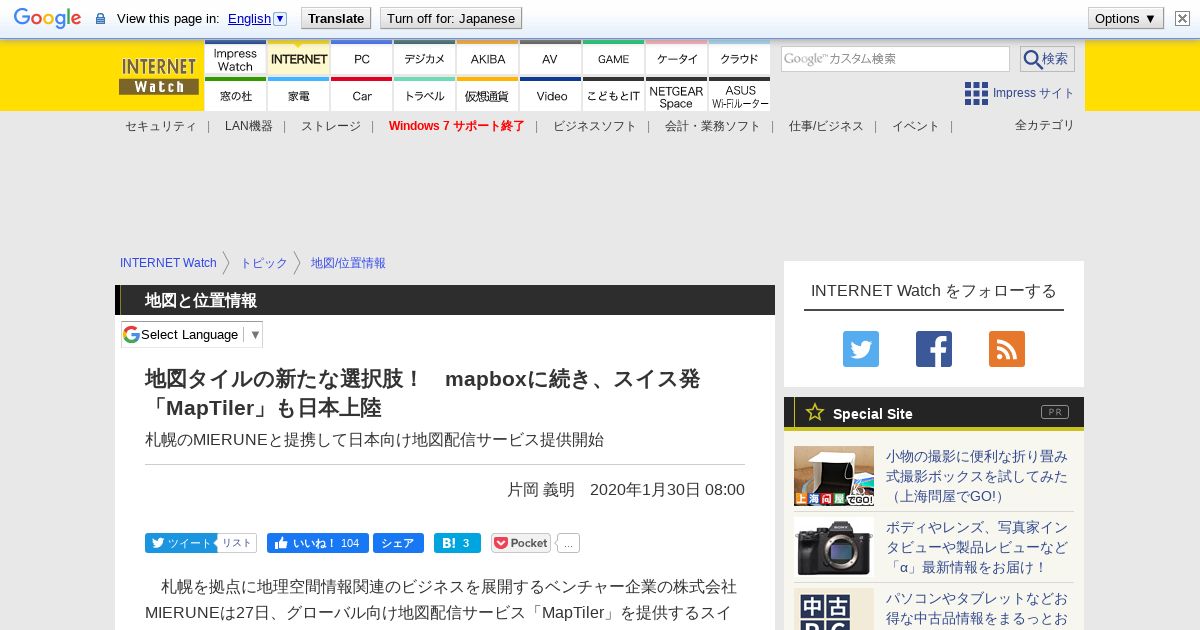The image size is (1200, 630).
Task: Click the 地図/位置情報 breadcrumb link
Action: pyautogui.click(x=348, y=263)
